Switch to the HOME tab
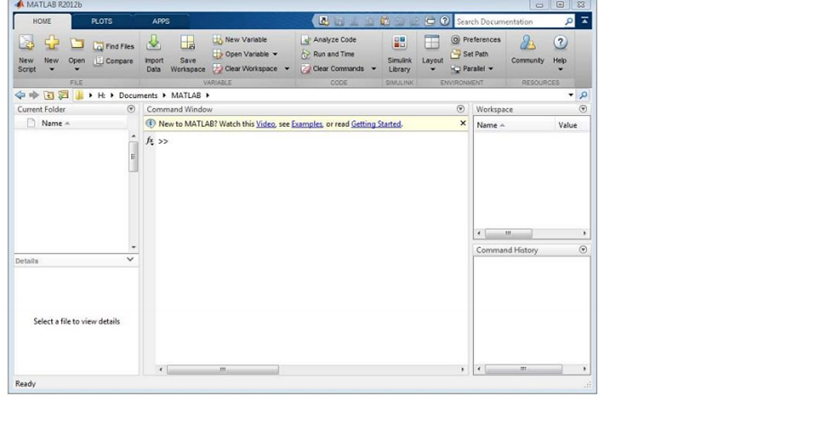Screen dimensions: 819x430 coord(42,21)
